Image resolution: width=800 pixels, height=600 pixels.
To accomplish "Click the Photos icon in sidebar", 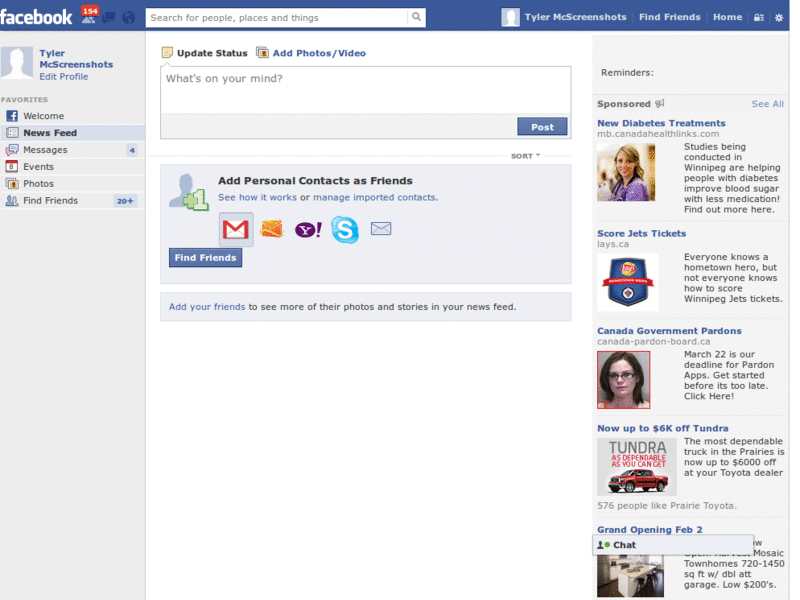I will [x=12, y=183].
